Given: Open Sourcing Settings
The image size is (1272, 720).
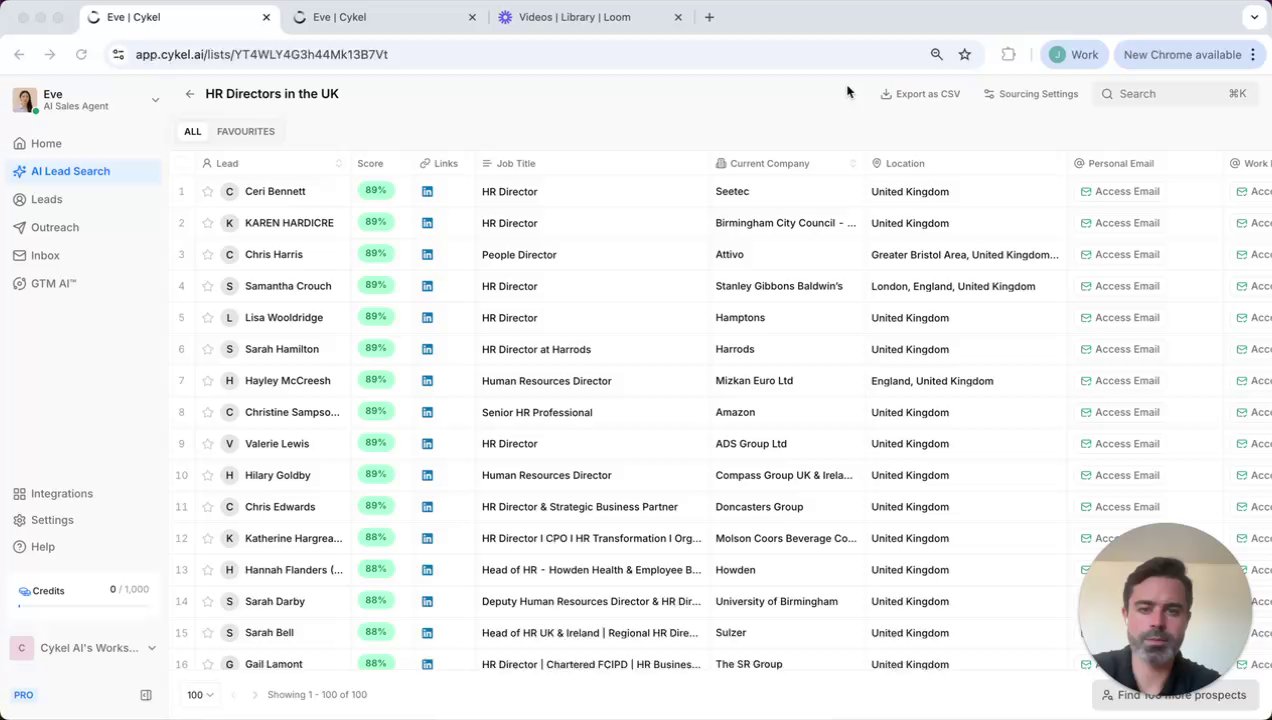Looking at the screenshot, I should [1031, 94].
